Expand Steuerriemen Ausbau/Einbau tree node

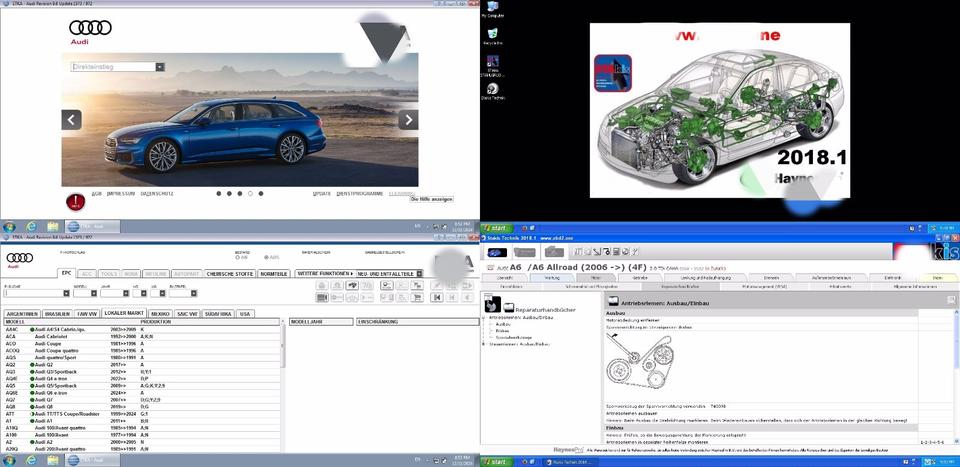tap(484, 344)
